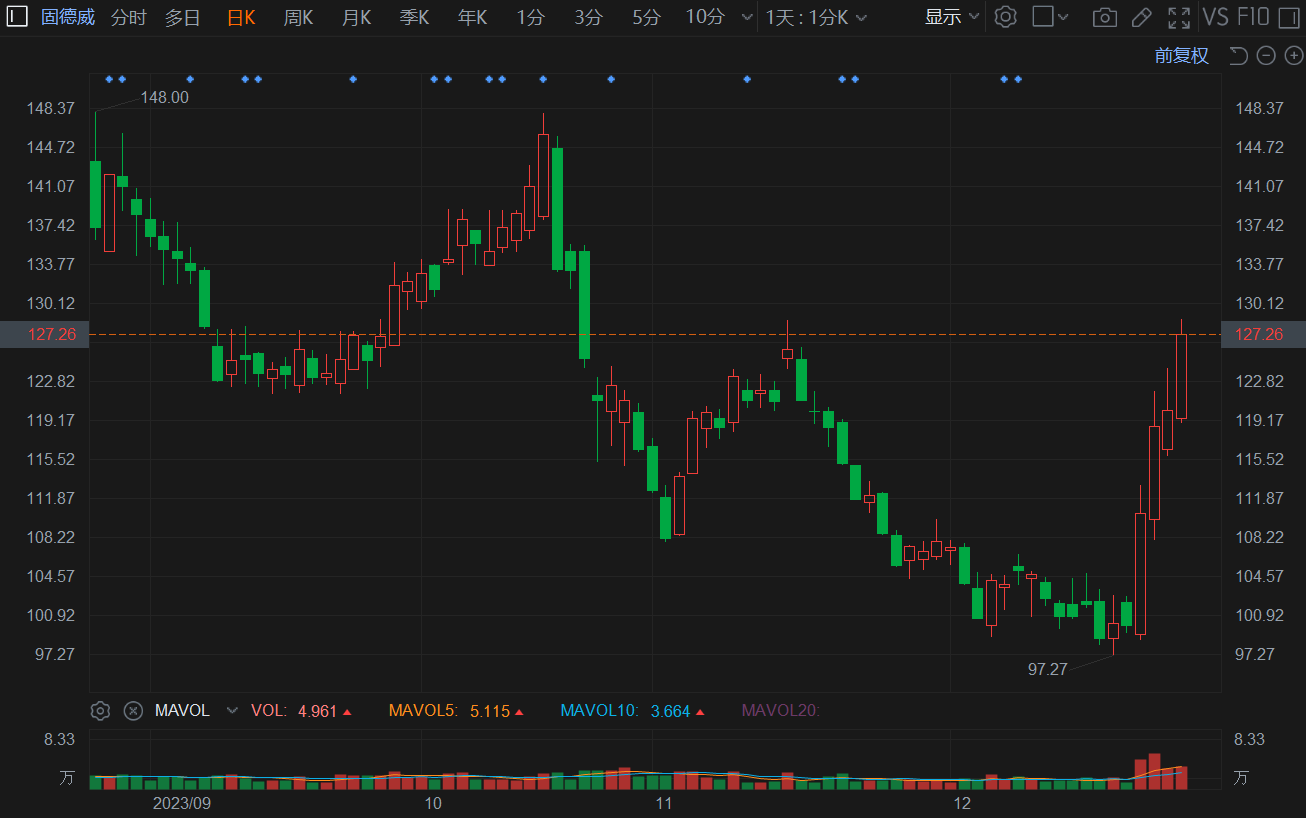This screenshot has height=818, width=1306.
Task: Click the latest red candlestick at 127.26
Action: (x=1181, y=376)
